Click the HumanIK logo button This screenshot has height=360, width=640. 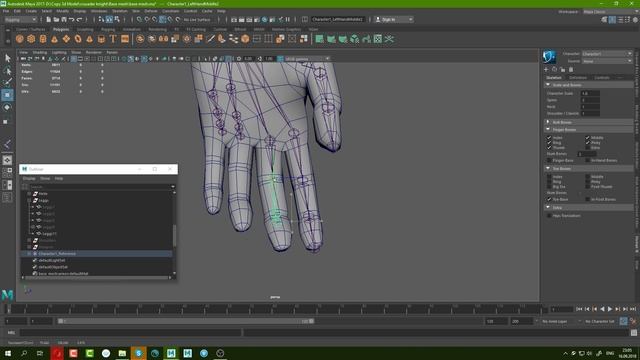549,57
